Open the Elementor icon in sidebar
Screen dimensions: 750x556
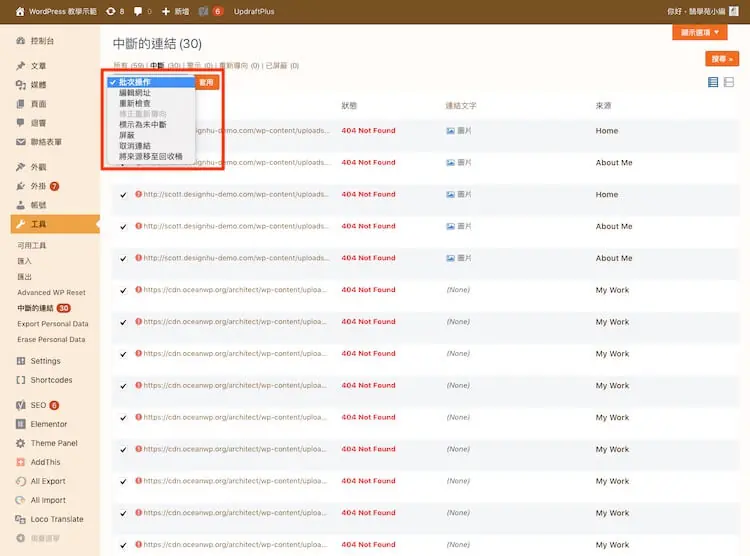[x=21, y=424]
